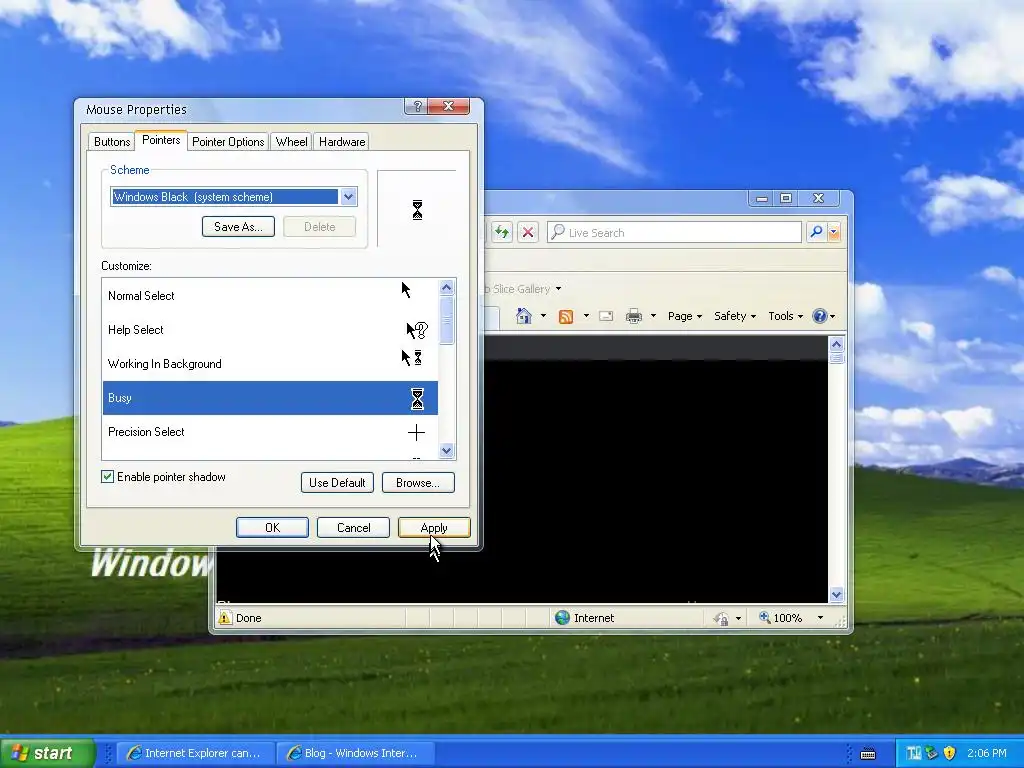Click the Save As... button
This screenshot has height=768, width=1024.
click(238, 227)
